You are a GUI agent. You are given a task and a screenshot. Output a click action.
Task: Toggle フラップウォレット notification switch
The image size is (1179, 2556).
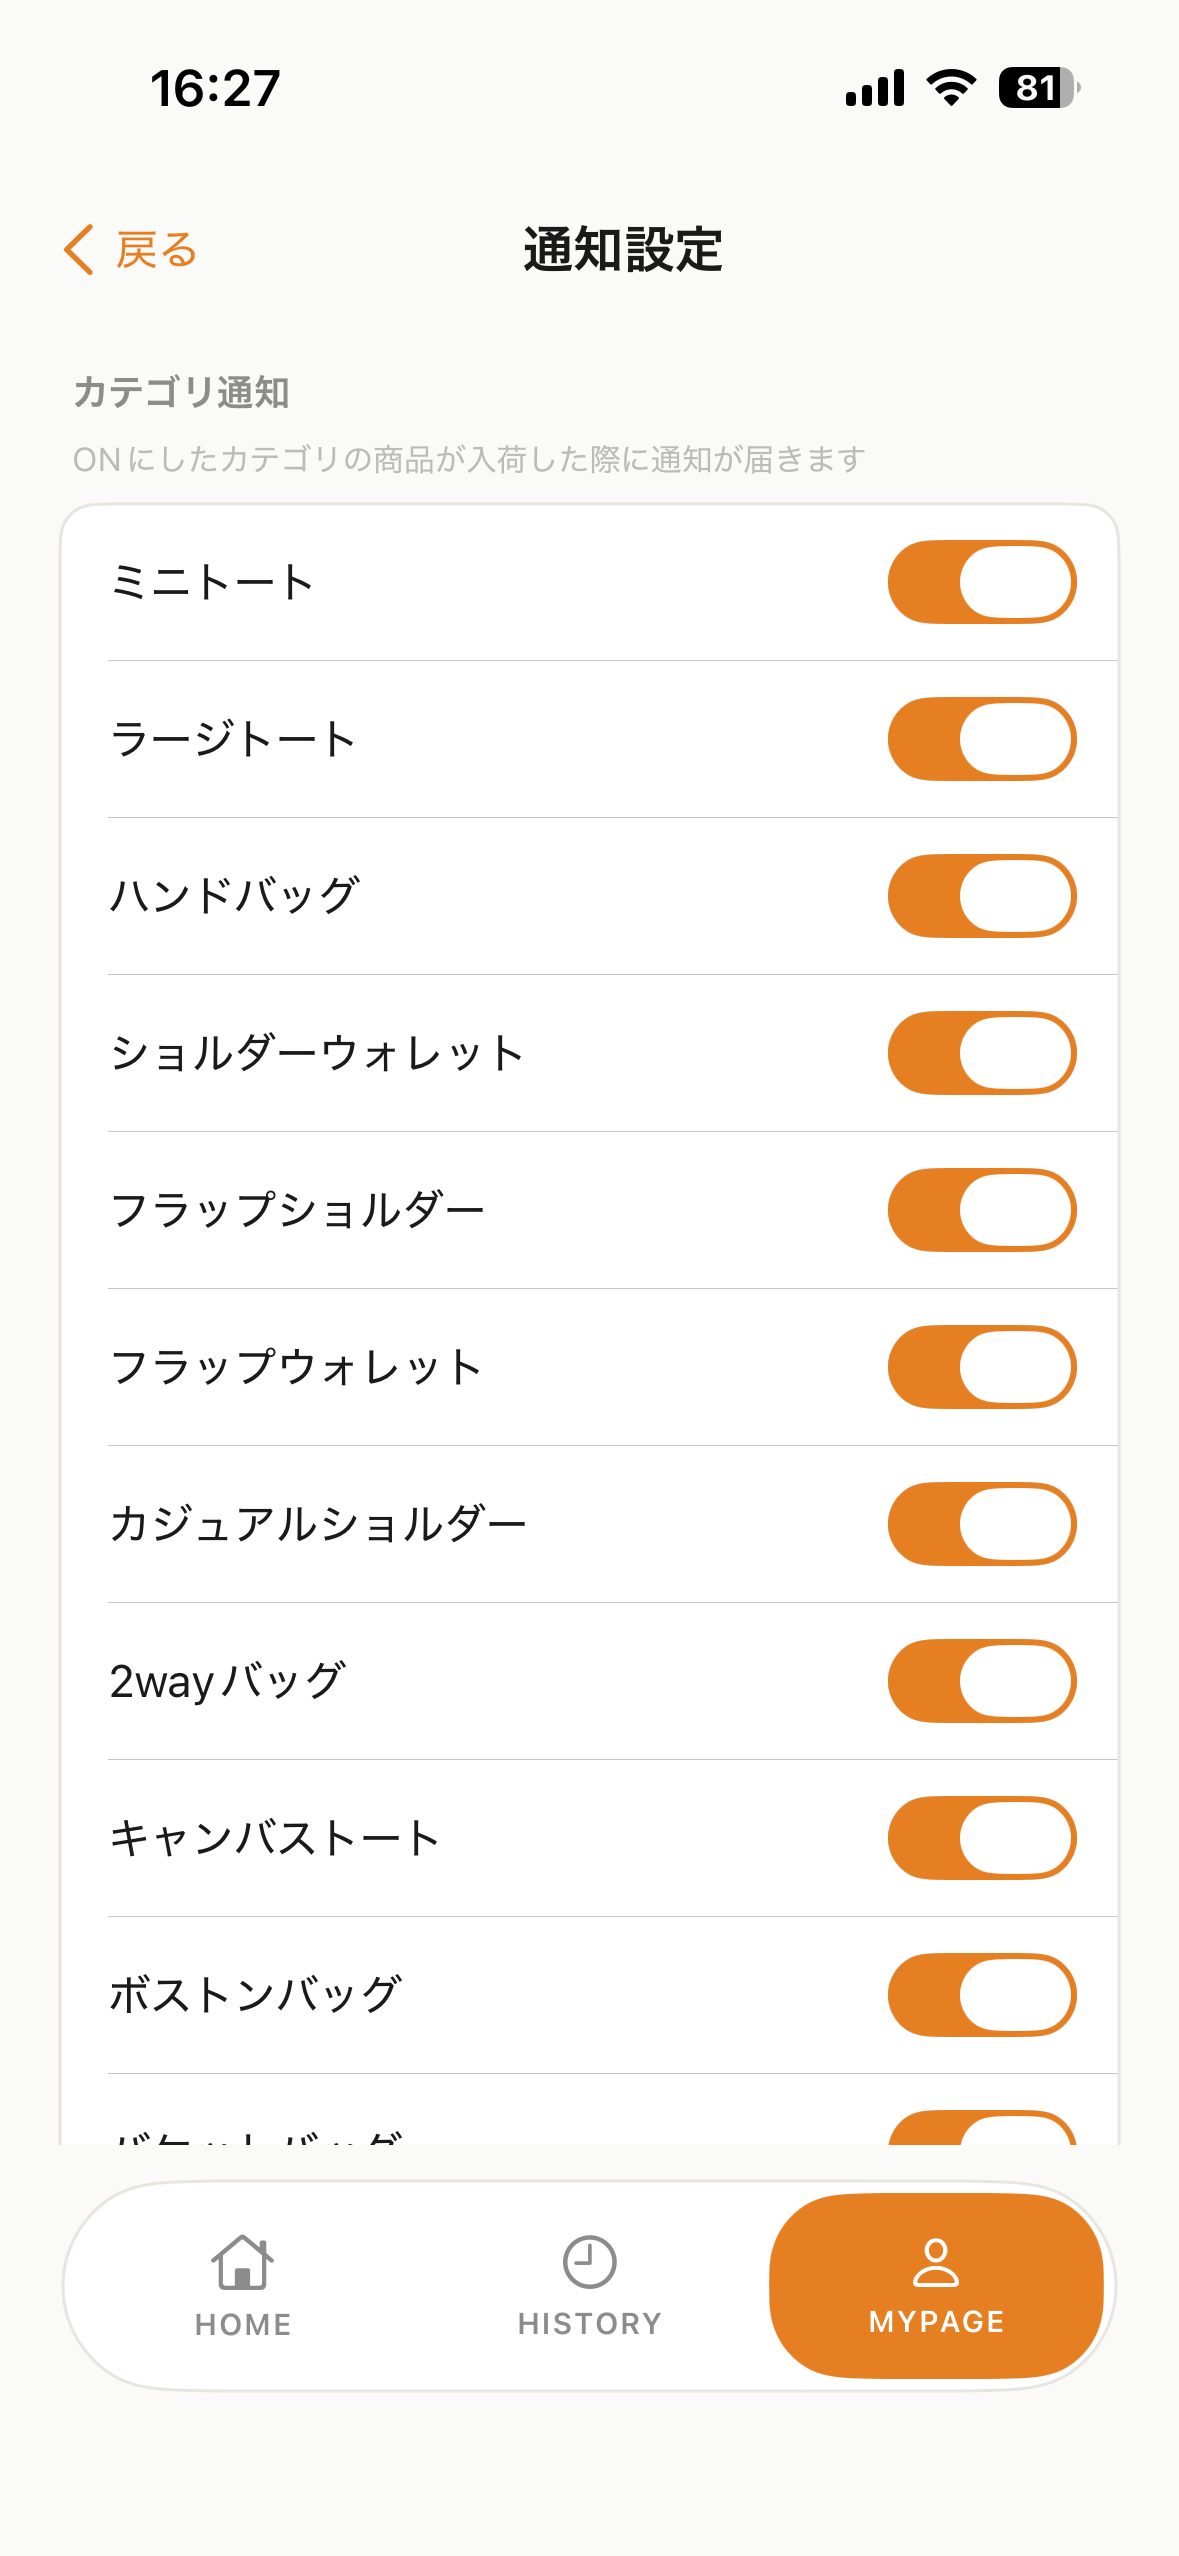coord(982,1367)
